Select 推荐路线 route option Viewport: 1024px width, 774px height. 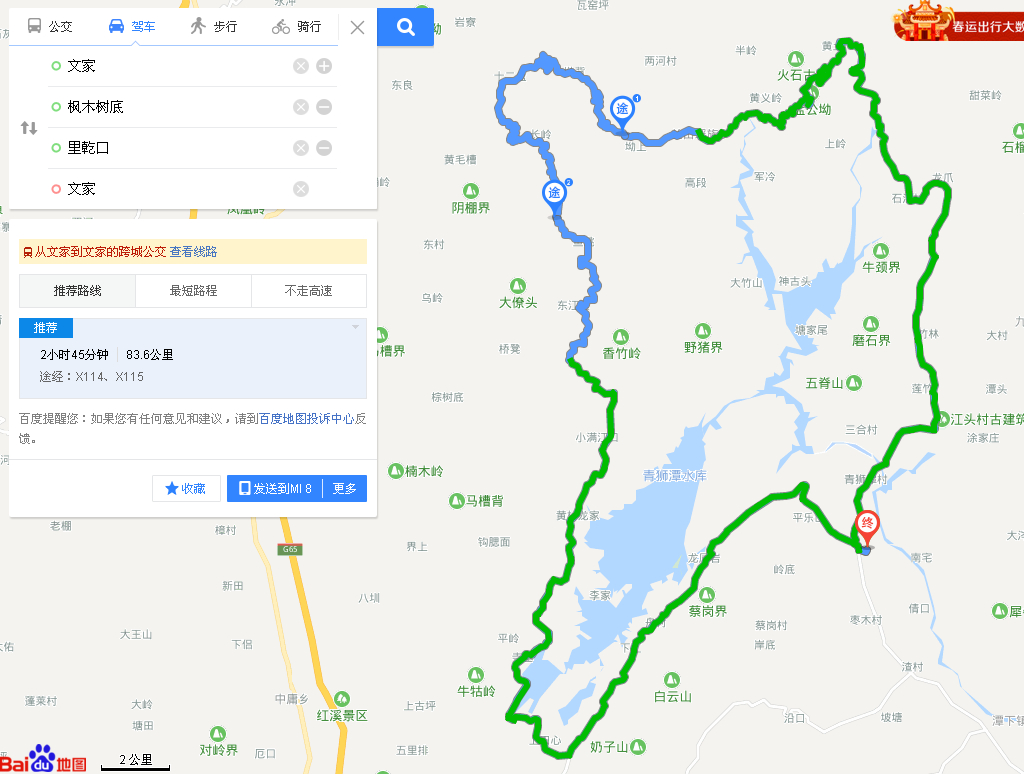coord(78,291)
